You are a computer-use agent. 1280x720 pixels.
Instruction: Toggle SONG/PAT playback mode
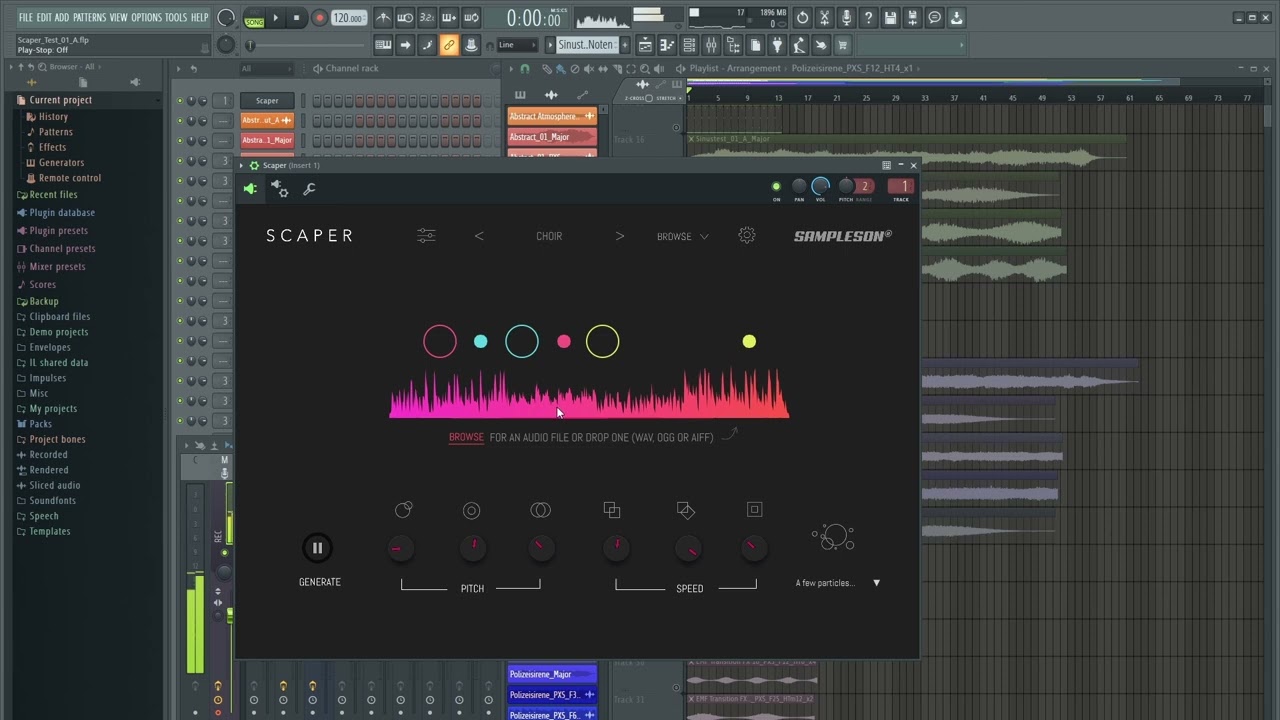click(x=254, y=18)
